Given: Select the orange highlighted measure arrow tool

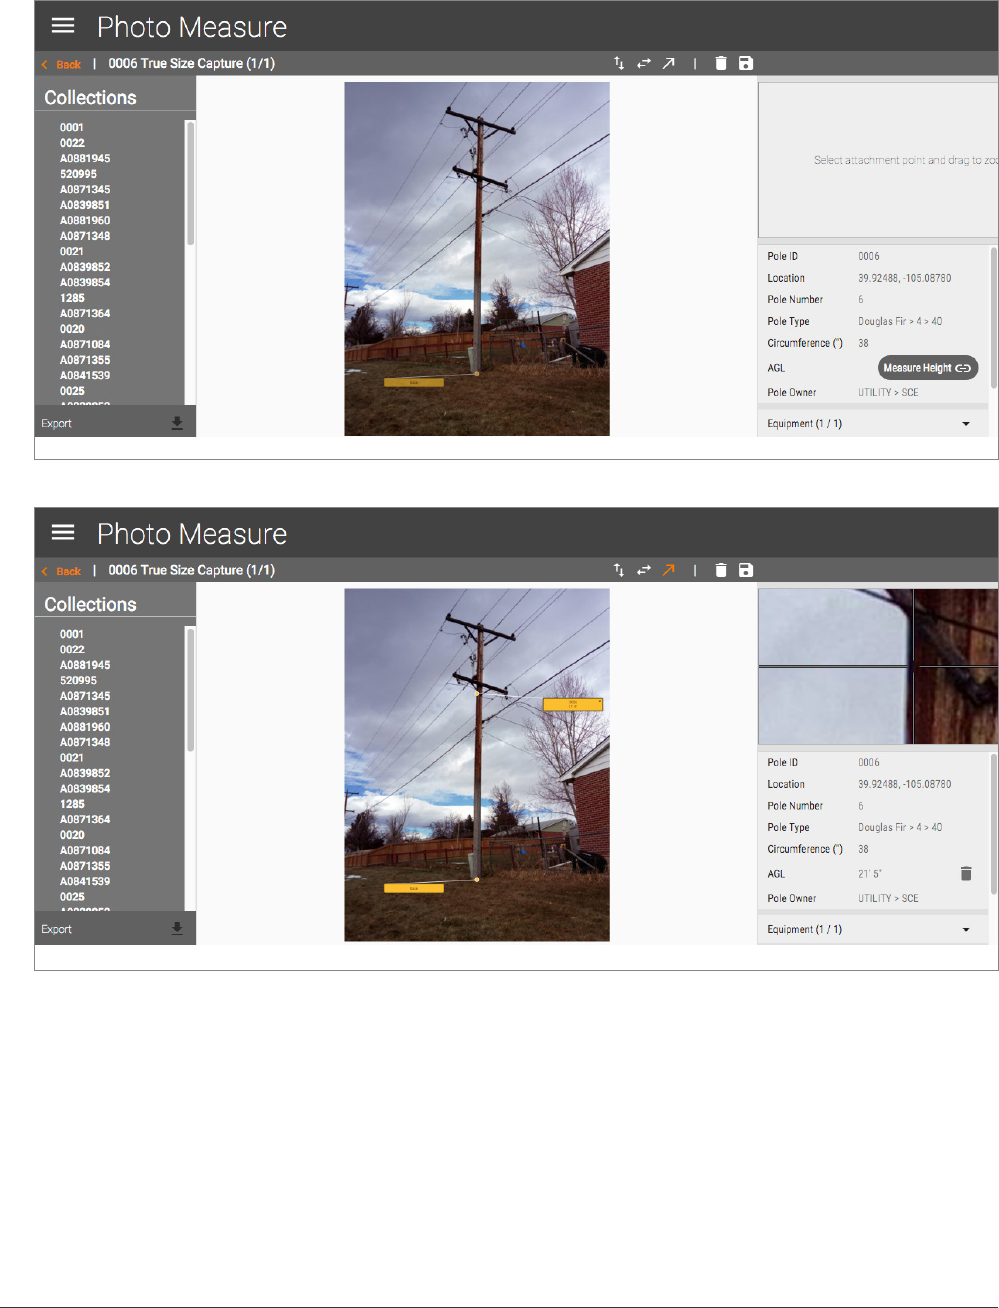Looking at the screenshot, I should pyautogui.click(x=668, y=570).
